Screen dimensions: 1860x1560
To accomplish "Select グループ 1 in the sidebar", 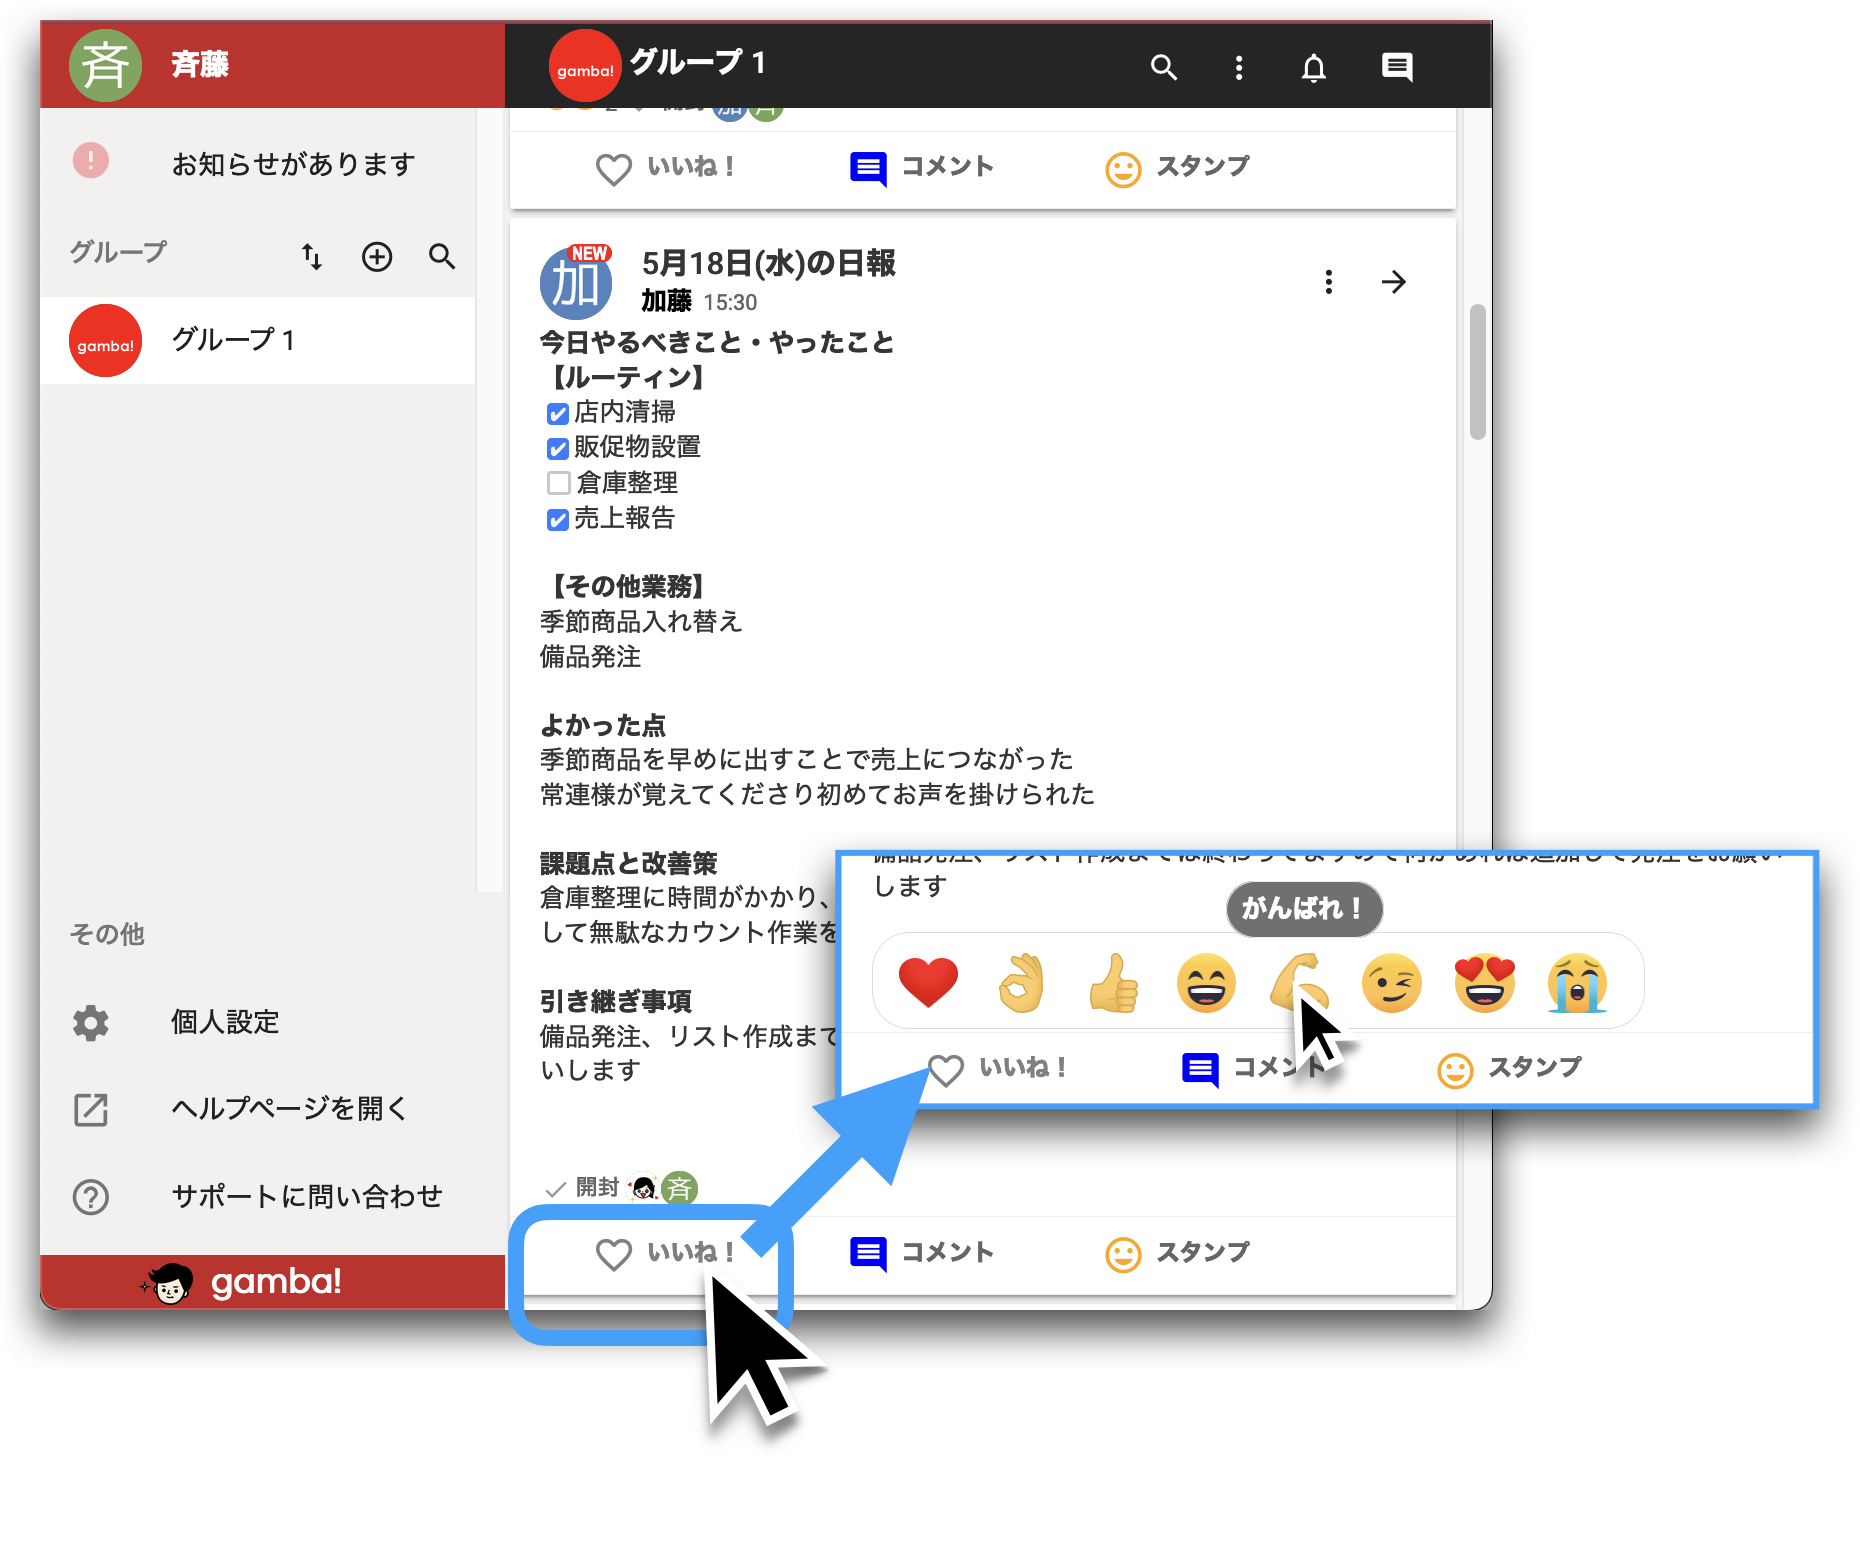I will tap(258, 340).
